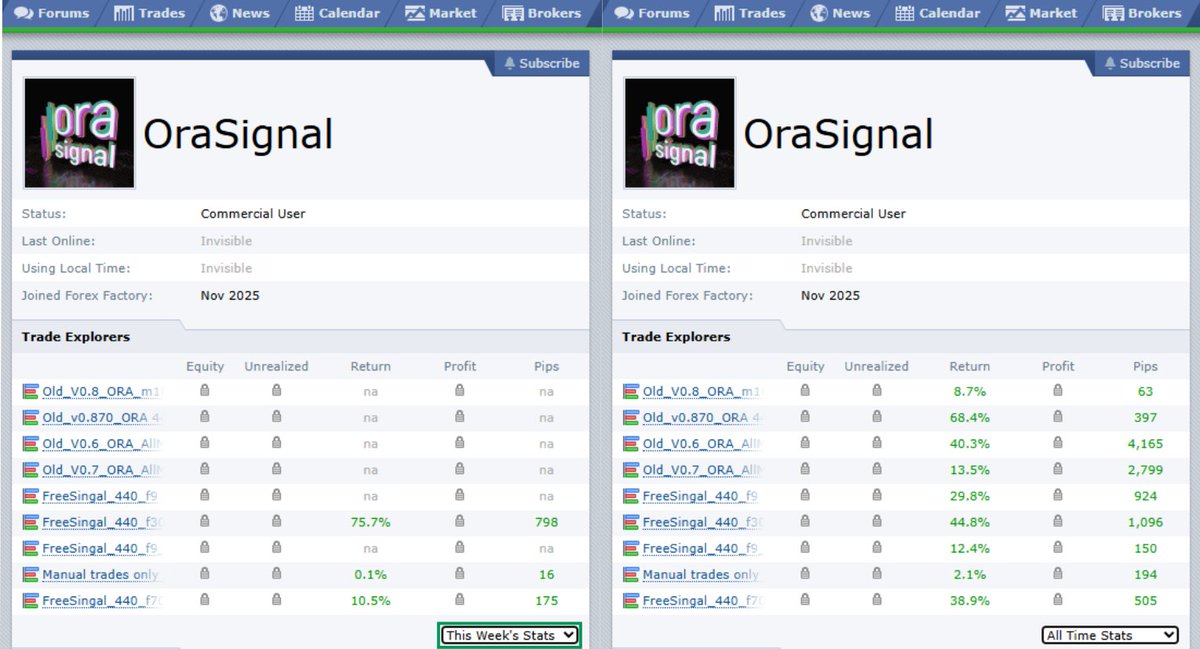The height and width of the screenshot is (649, 1200).
Task: Click the 798 pips value
Action: pos(546,522)
